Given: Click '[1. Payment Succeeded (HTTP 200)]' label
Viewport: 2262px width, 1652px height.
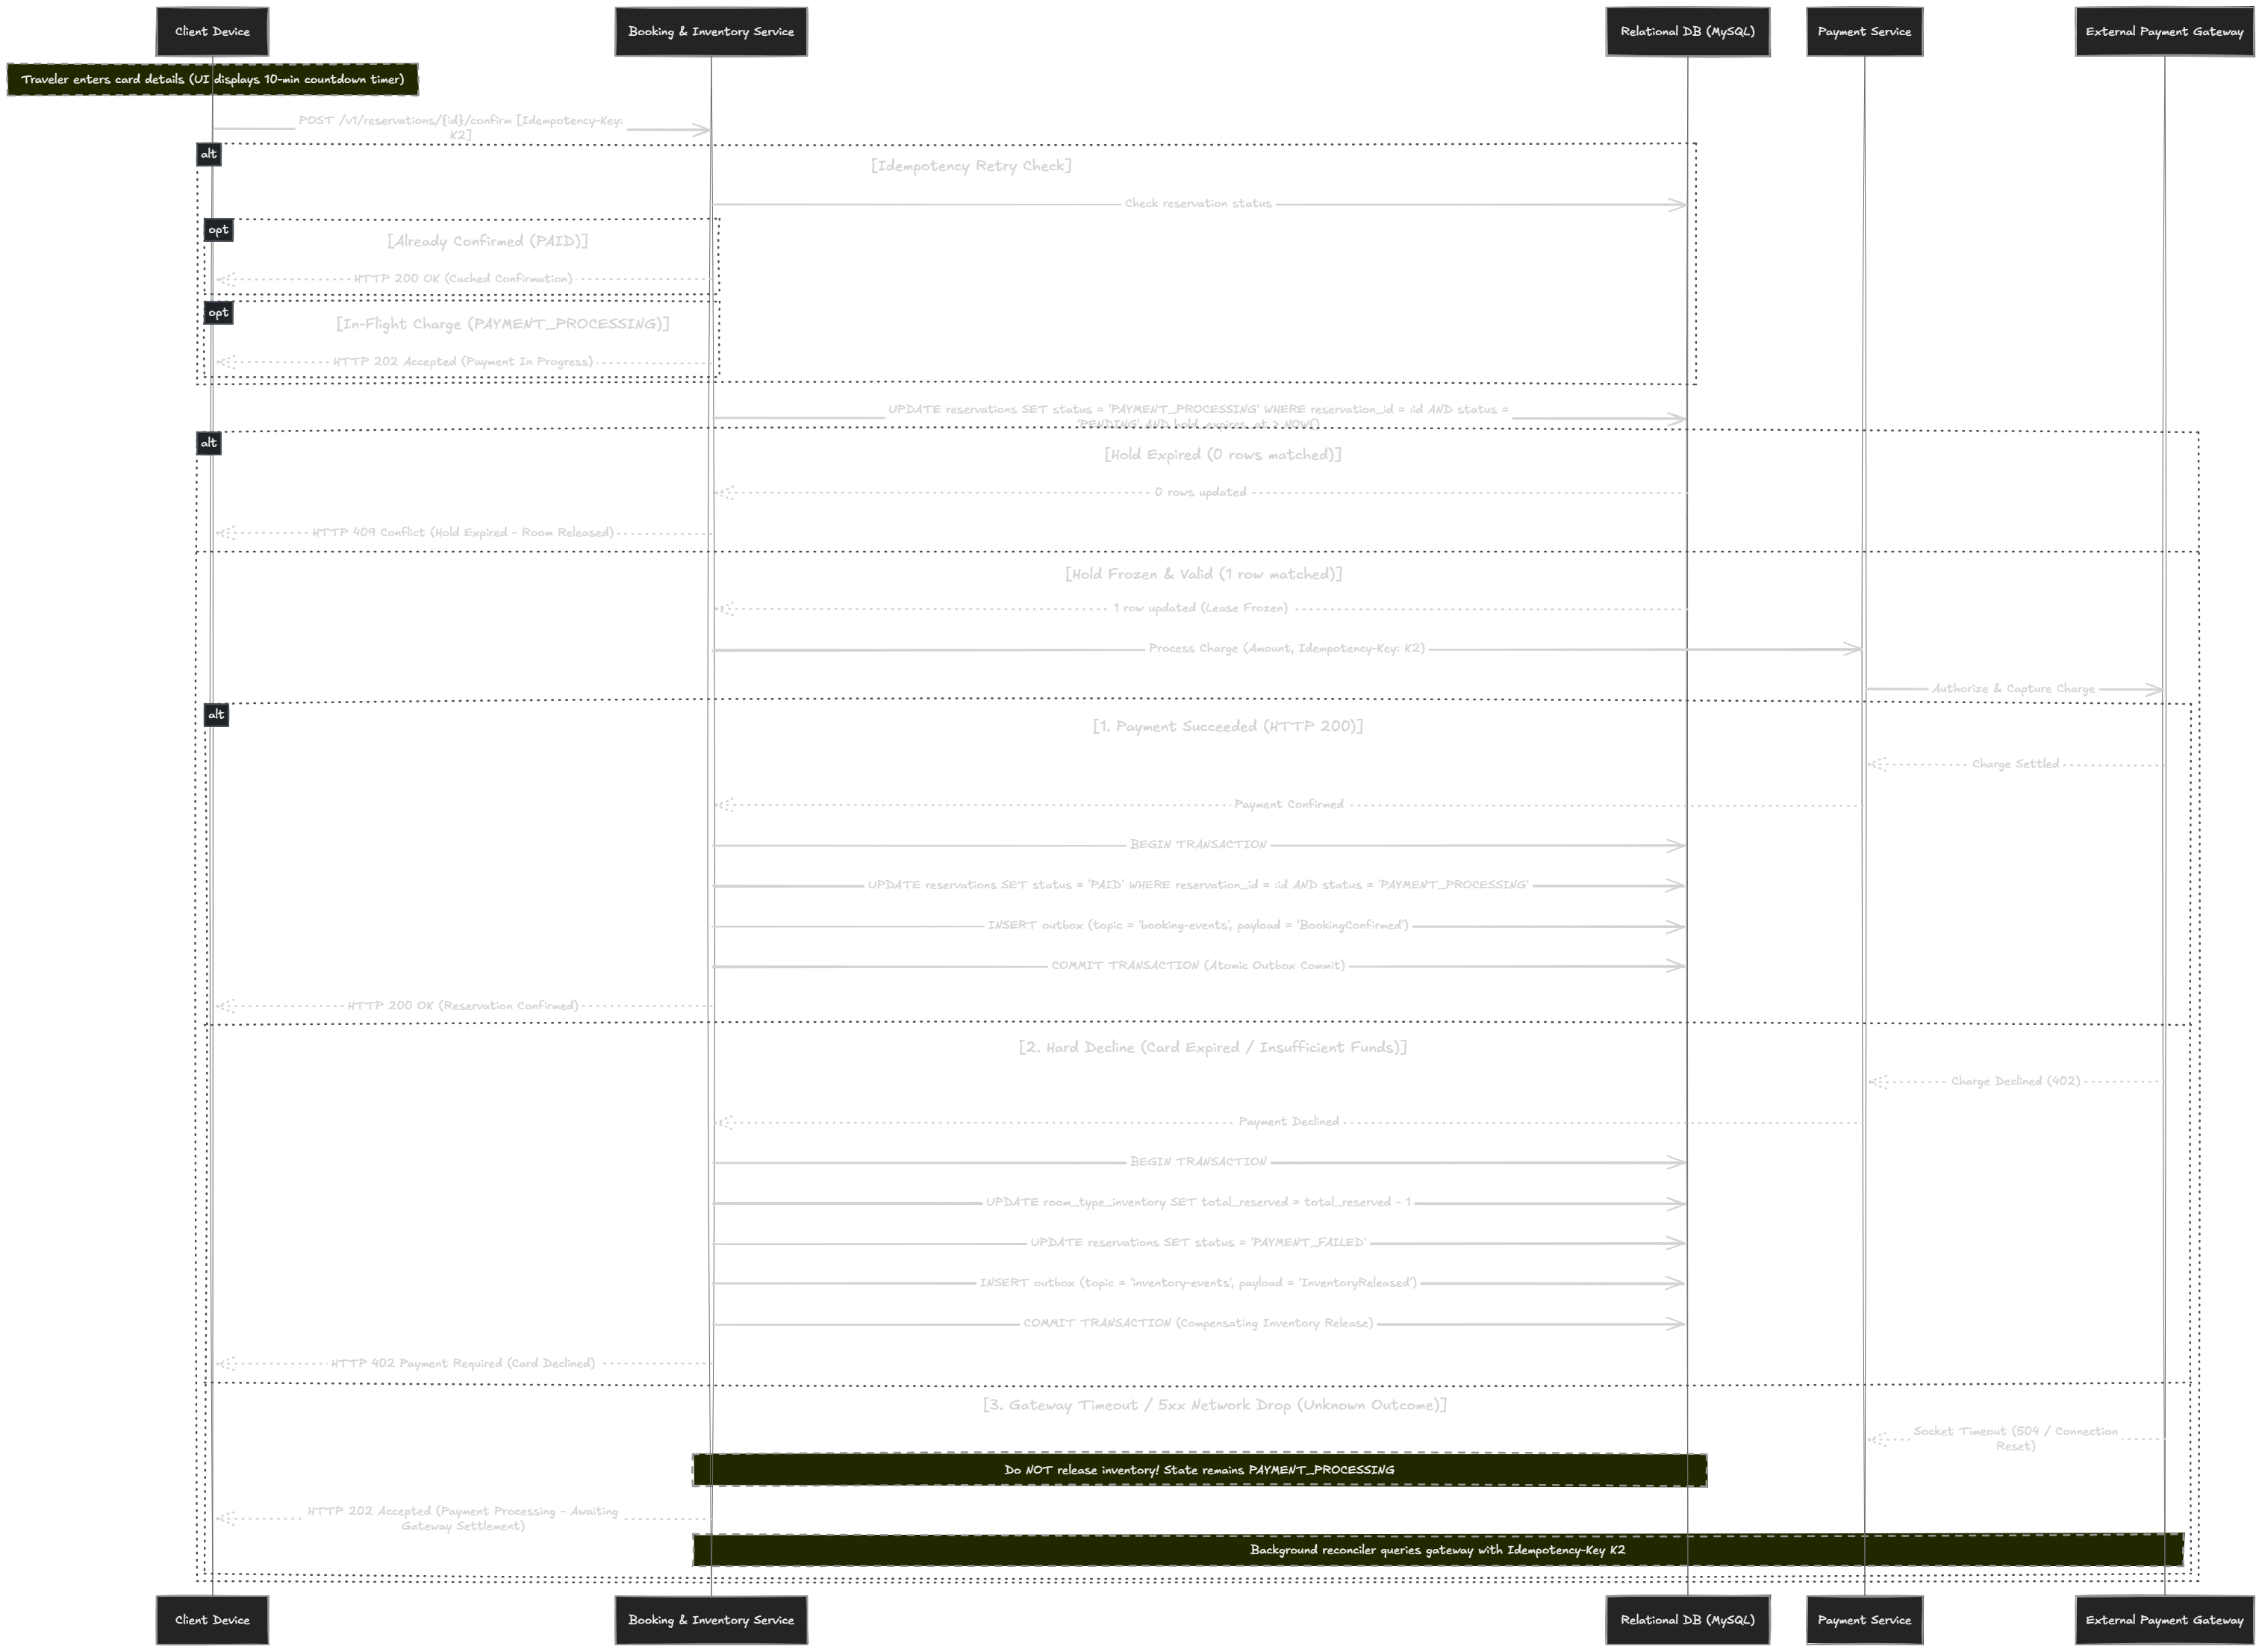Looking at the screenshot, I should 1228,726.
